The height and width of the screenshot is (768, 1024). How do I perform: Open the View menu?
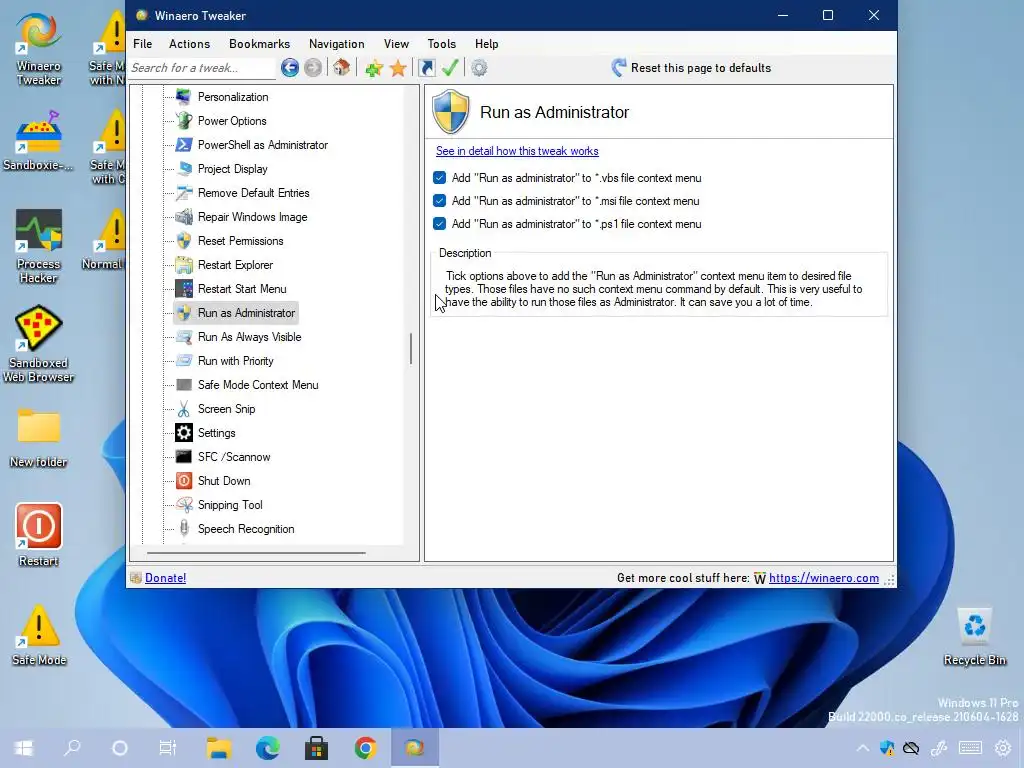click(x=396, y=44)
